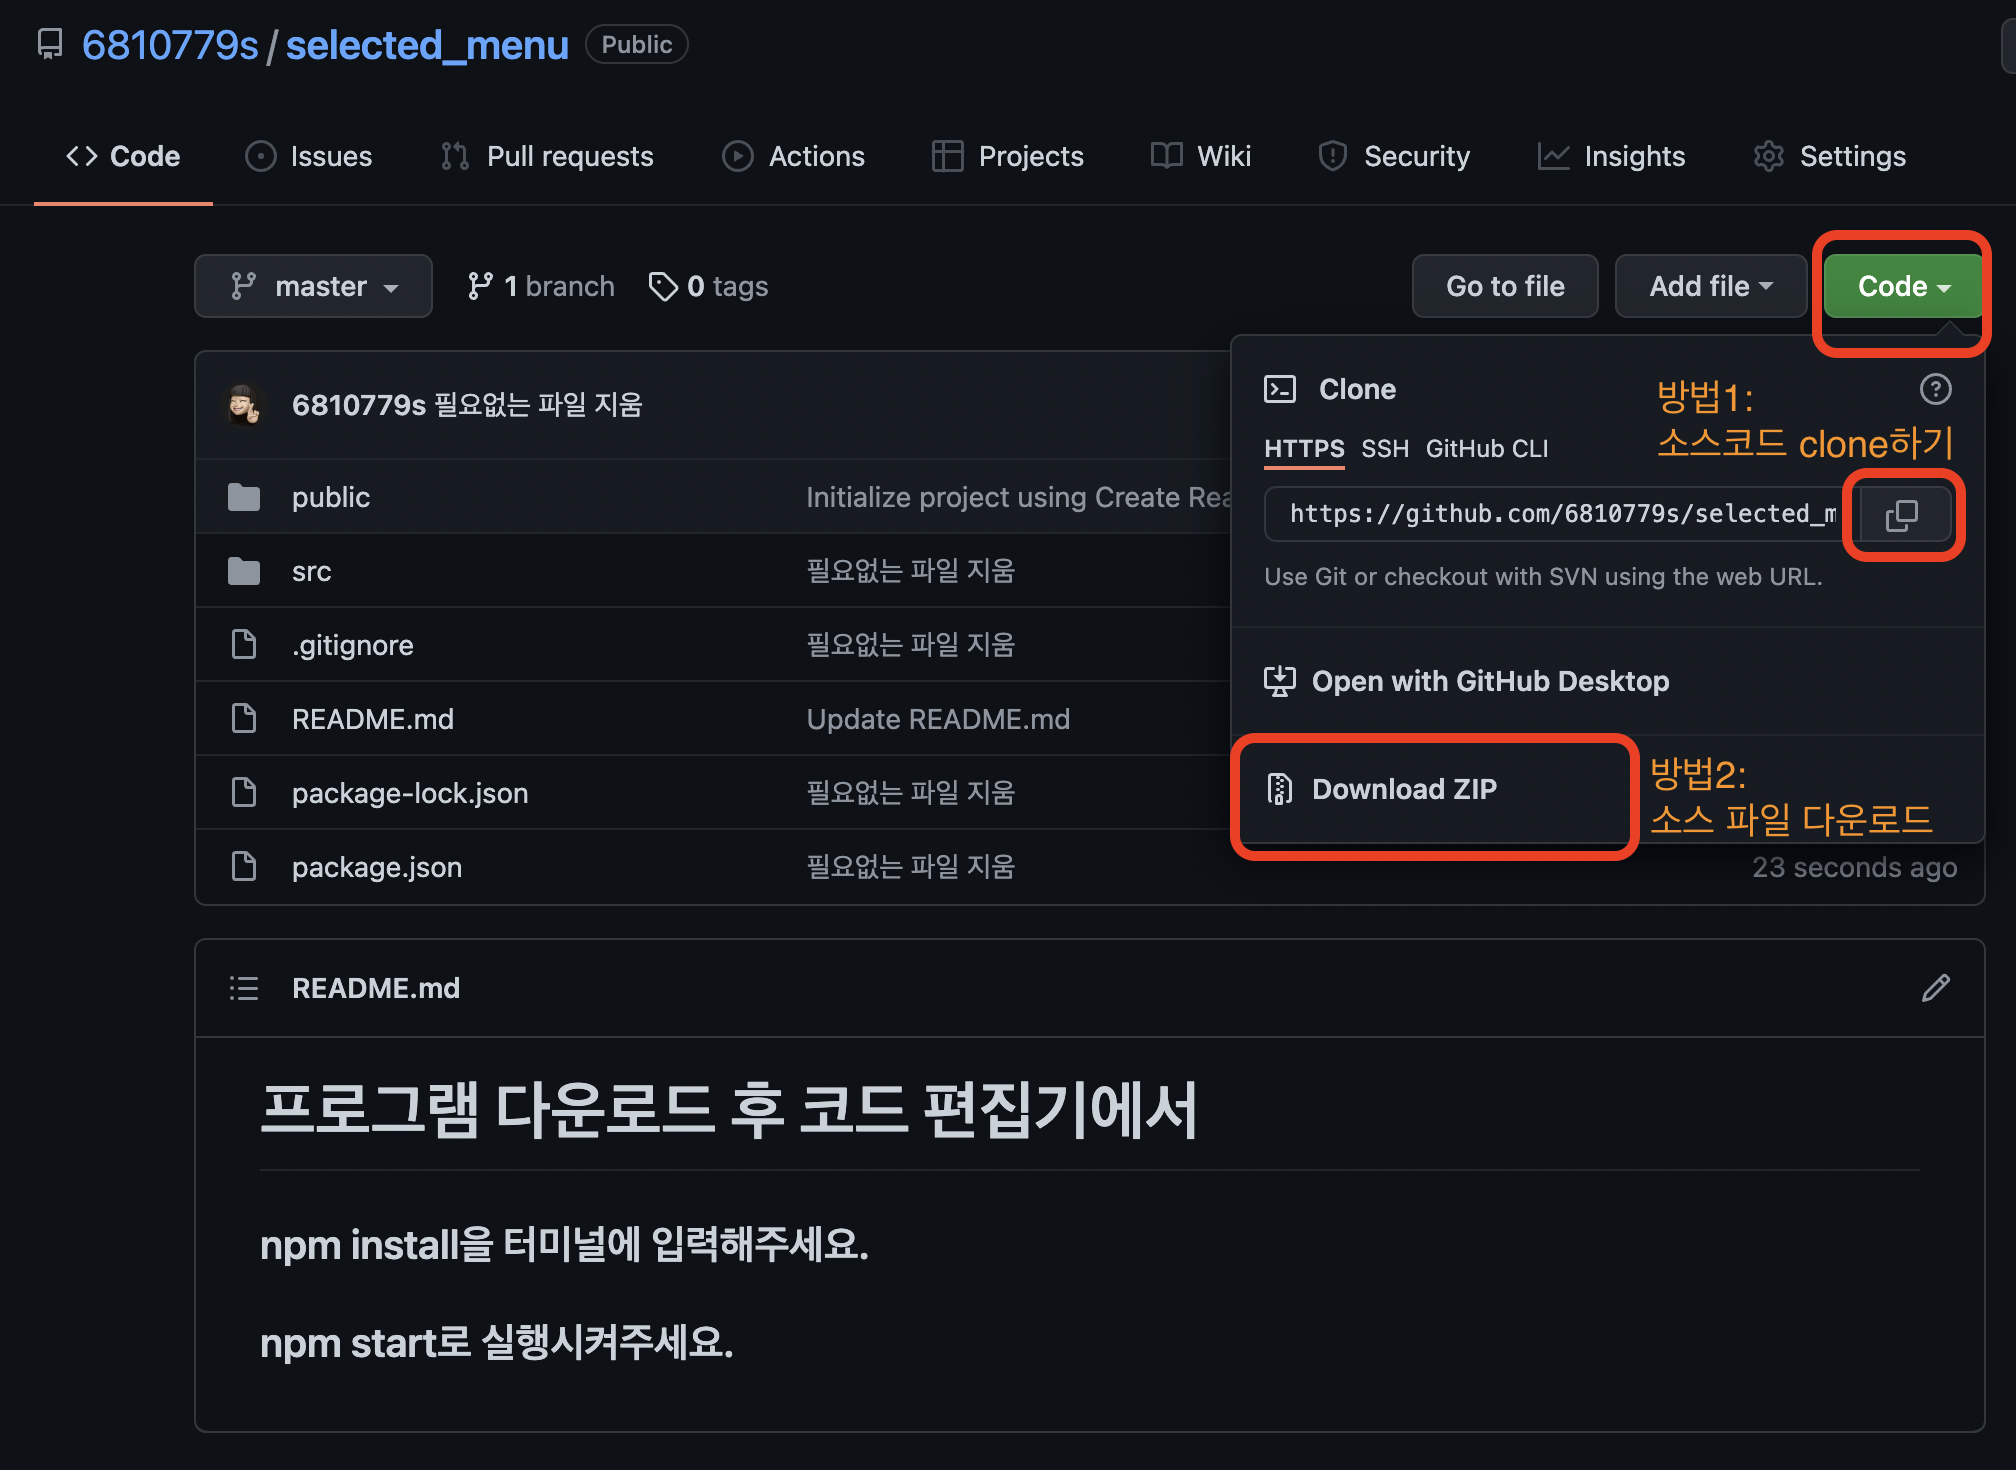Open the src folder

311,571
